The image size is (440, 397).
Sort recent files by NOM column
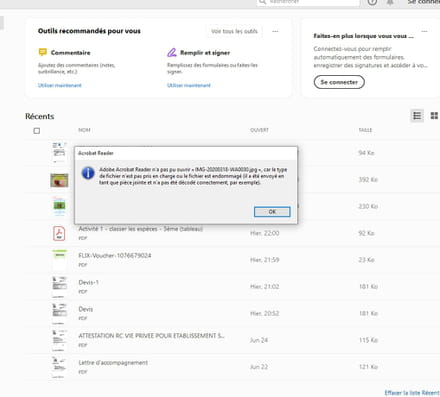84,130
